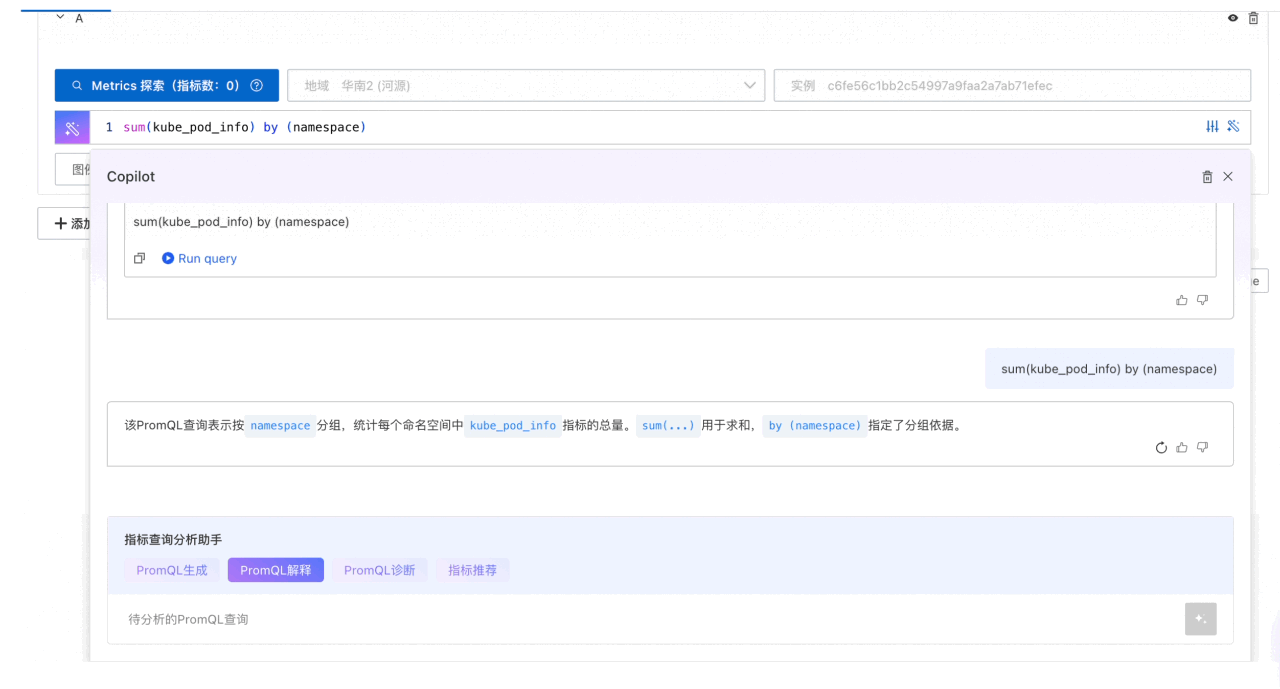Regenerate the PromQL explanation response
Image resolution: width=1280 pixels, height=689 pixels.
[x=1161, y=448]
